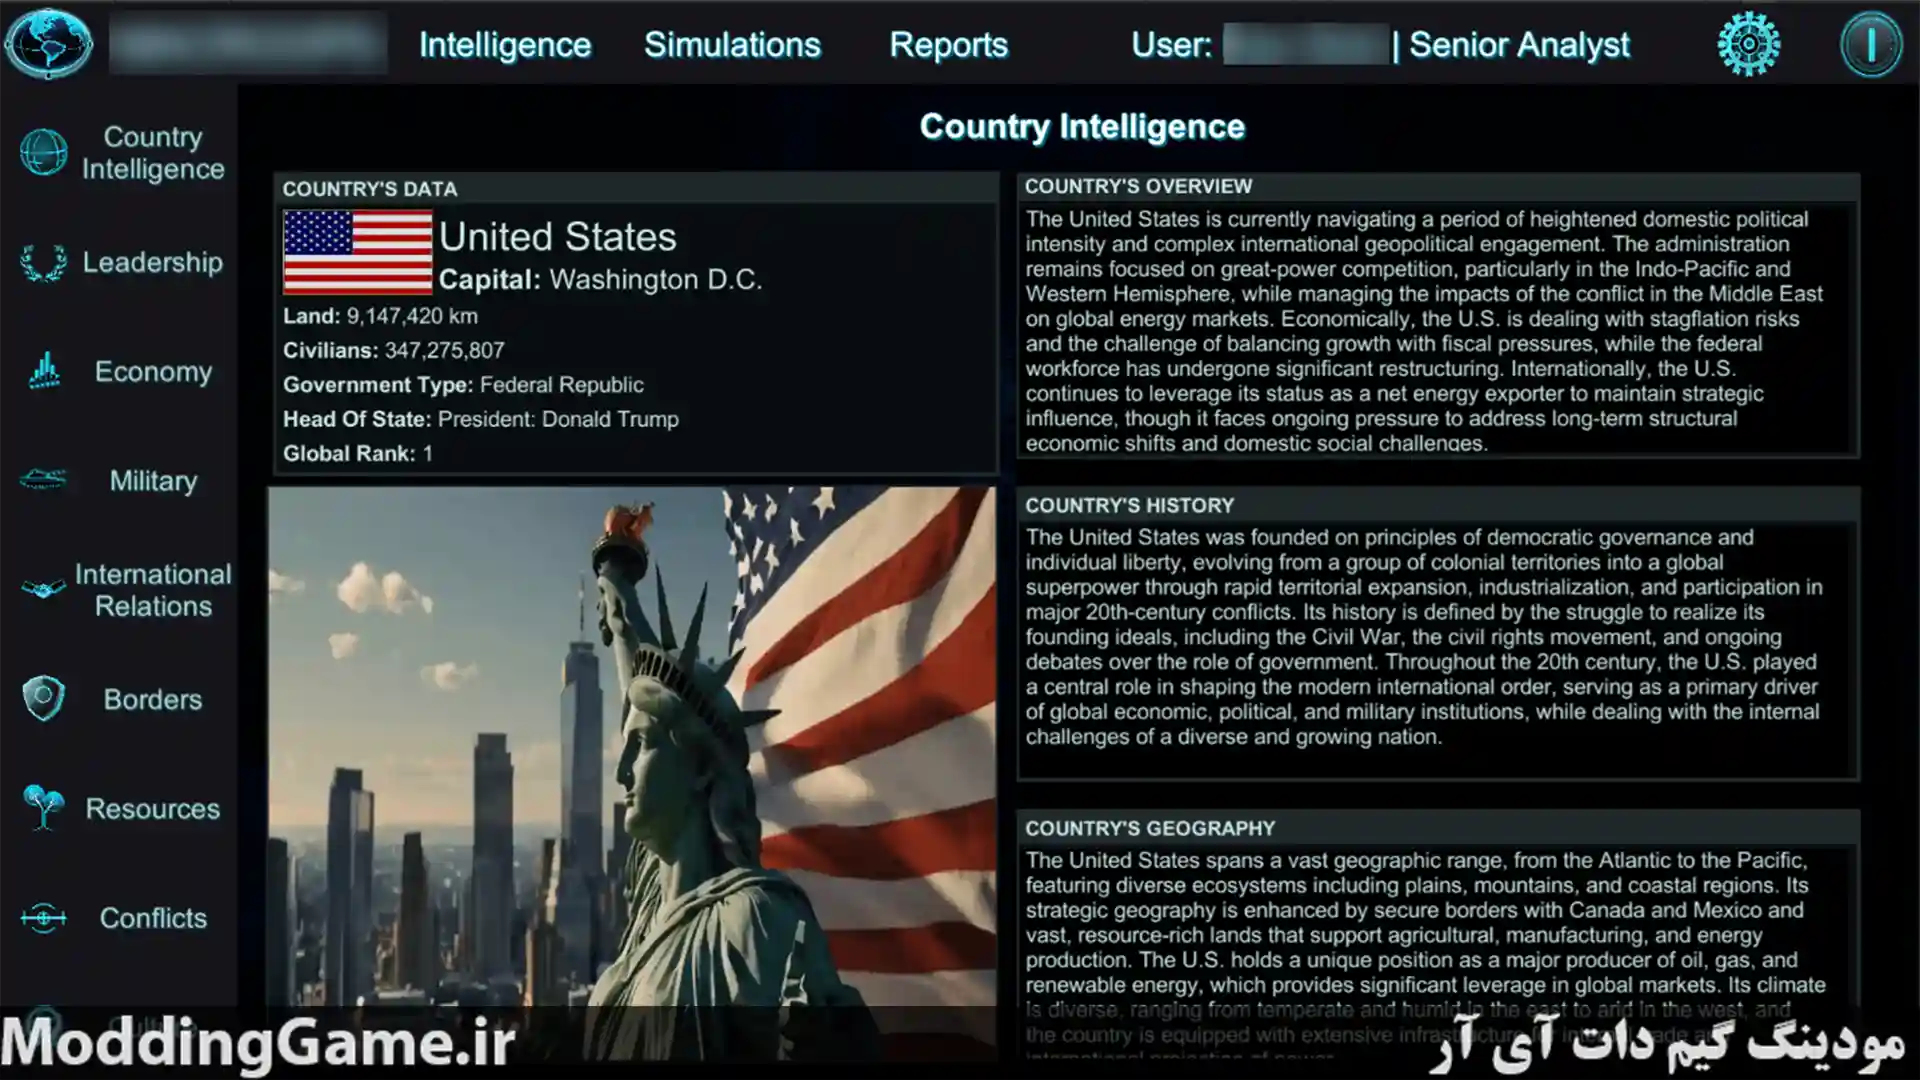The image size is (1920, 1080).
Task: Select the Country Intelligence globe icon
Action: (44, 152)
